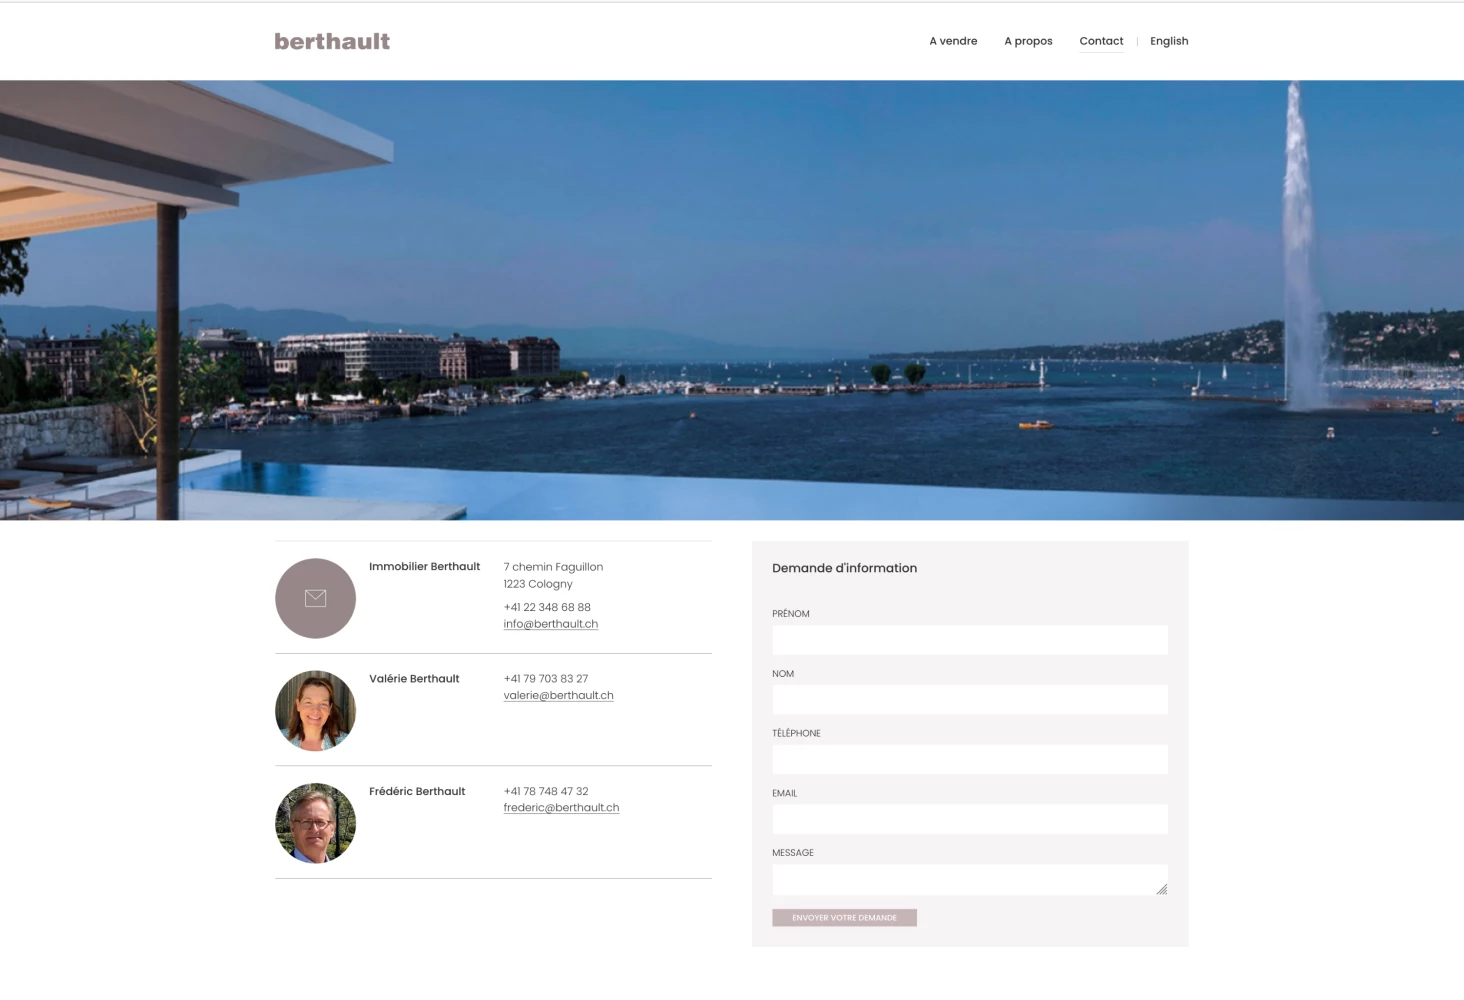Switch the site language to English

click(x=1169, y=41)
